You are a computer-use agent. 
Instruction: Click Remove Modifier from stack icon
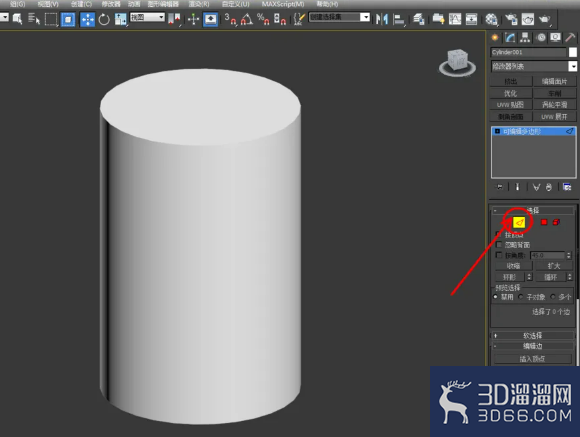tap(549, 187)
